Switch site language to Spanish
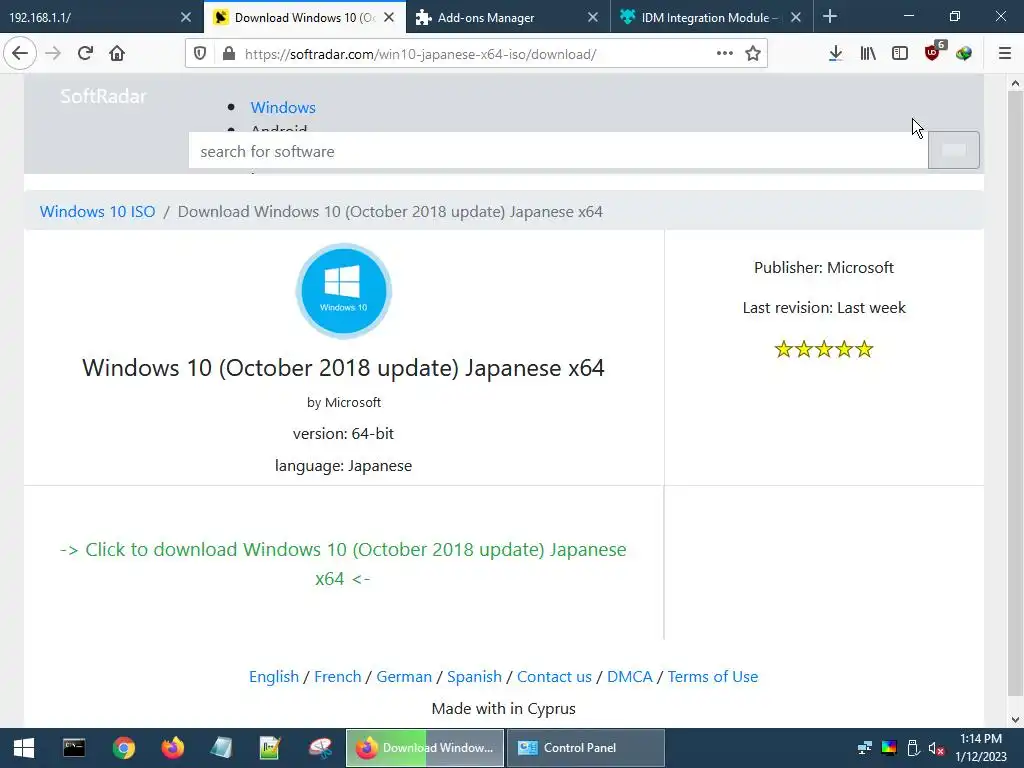Screen dimensions: 1024x768 pyautogui.click(x=474, y=677)
